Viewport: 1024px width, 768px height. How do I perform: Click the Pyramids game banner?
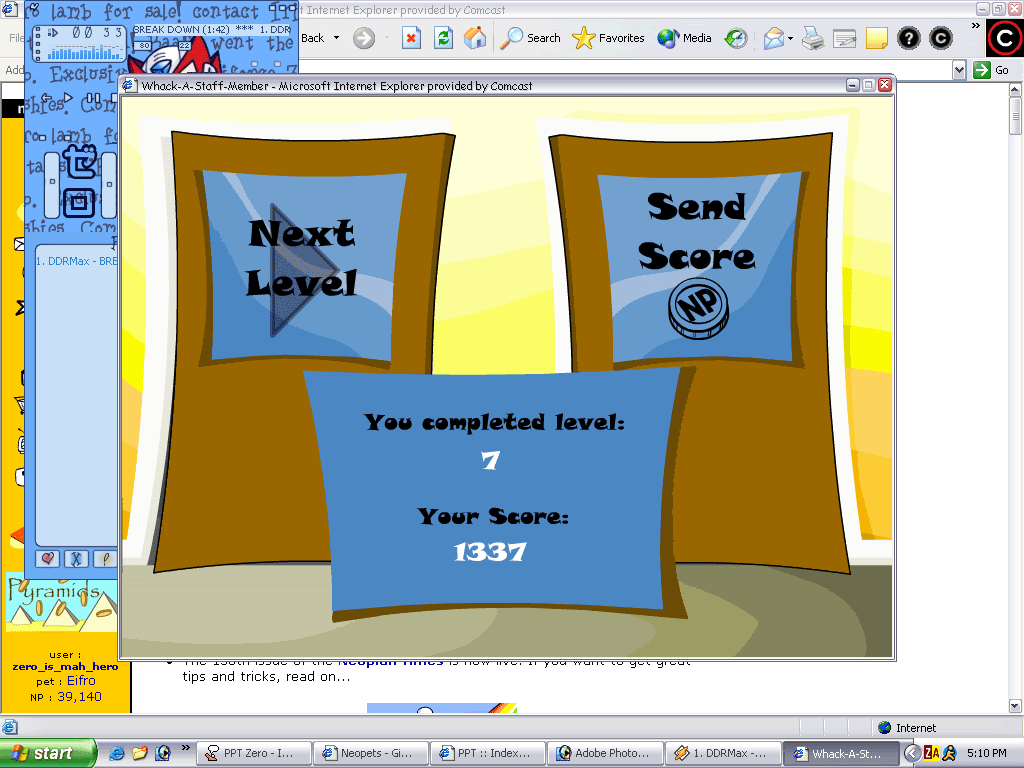(61, 602)
